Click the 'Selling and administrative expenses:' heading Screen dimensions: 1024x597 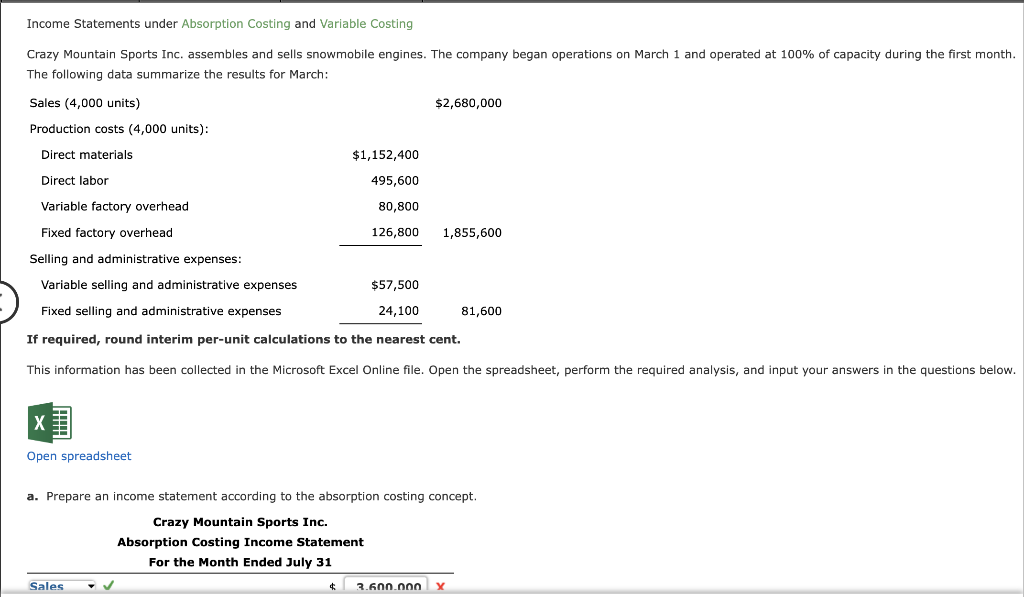(135, 259)
